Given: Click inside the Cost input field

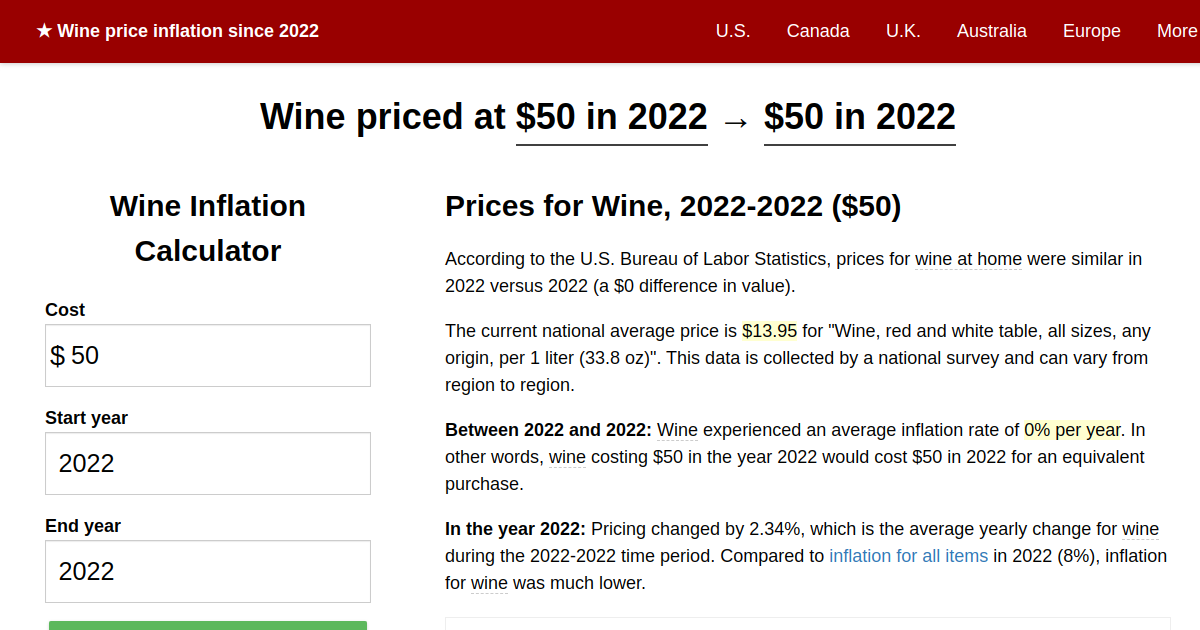Looking at the screenshot, I should coord(207,355).
